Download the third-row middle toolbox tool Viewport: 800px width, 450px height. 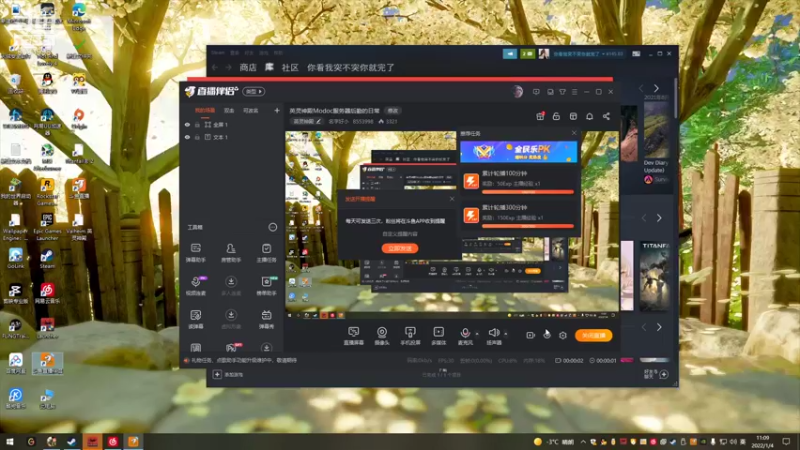pyautogui.click(x=231, y=319)
